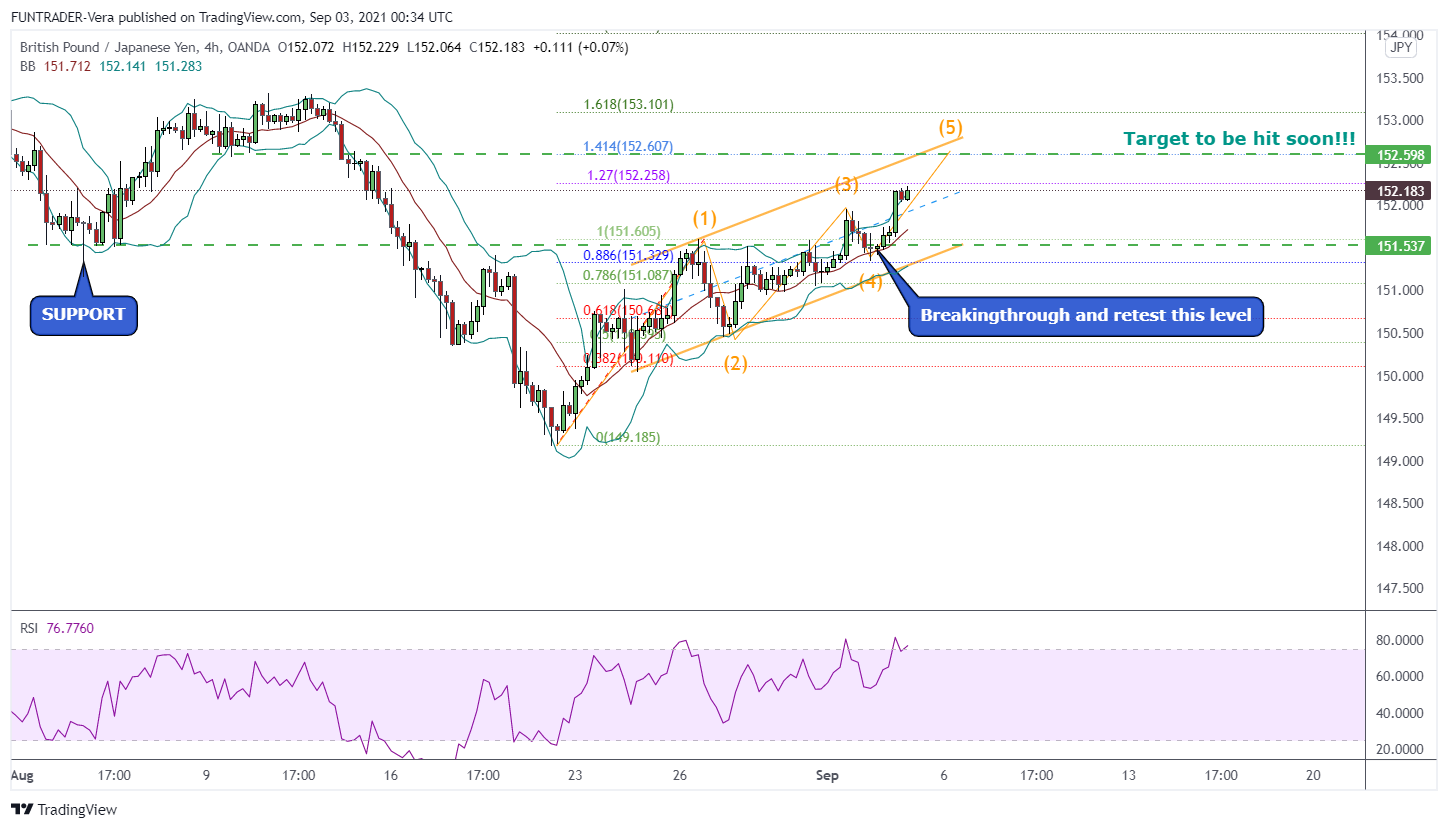Click date 23 on the time axis

(575, 775)
